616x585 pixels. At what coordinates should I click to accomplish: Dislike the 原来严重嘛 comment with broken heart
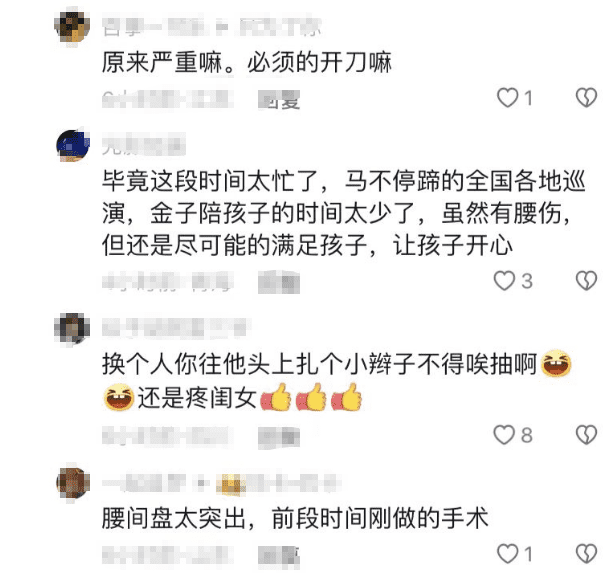tap(586, 97)
